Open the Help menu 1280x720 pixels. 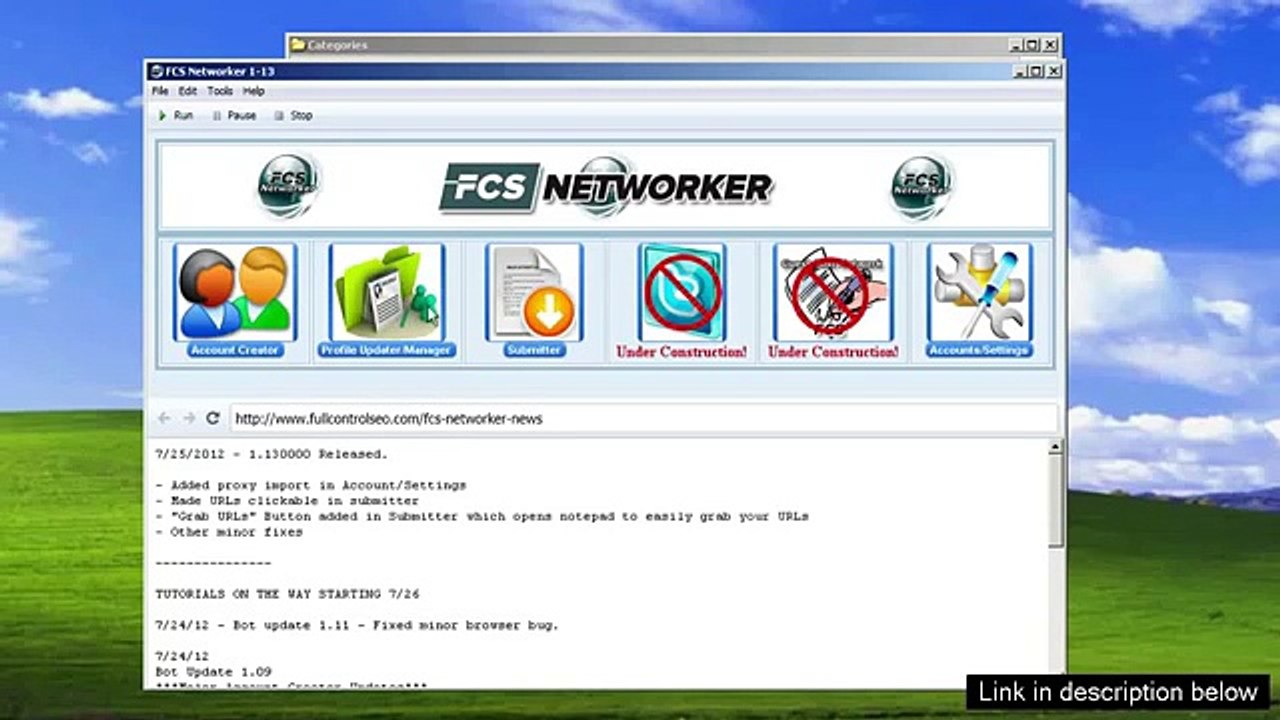[x=254, y=91]
